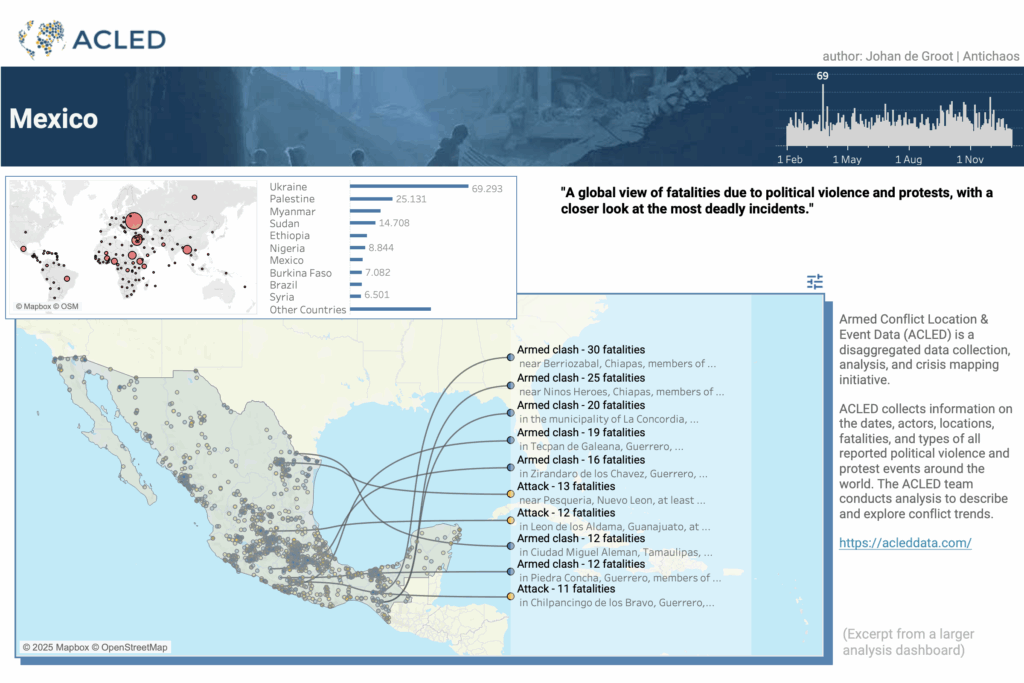1024x683 pixels.
Task: Select the blue marker for Ciudad Miguel Aleman clash
Action: click(x=510, y=547)
